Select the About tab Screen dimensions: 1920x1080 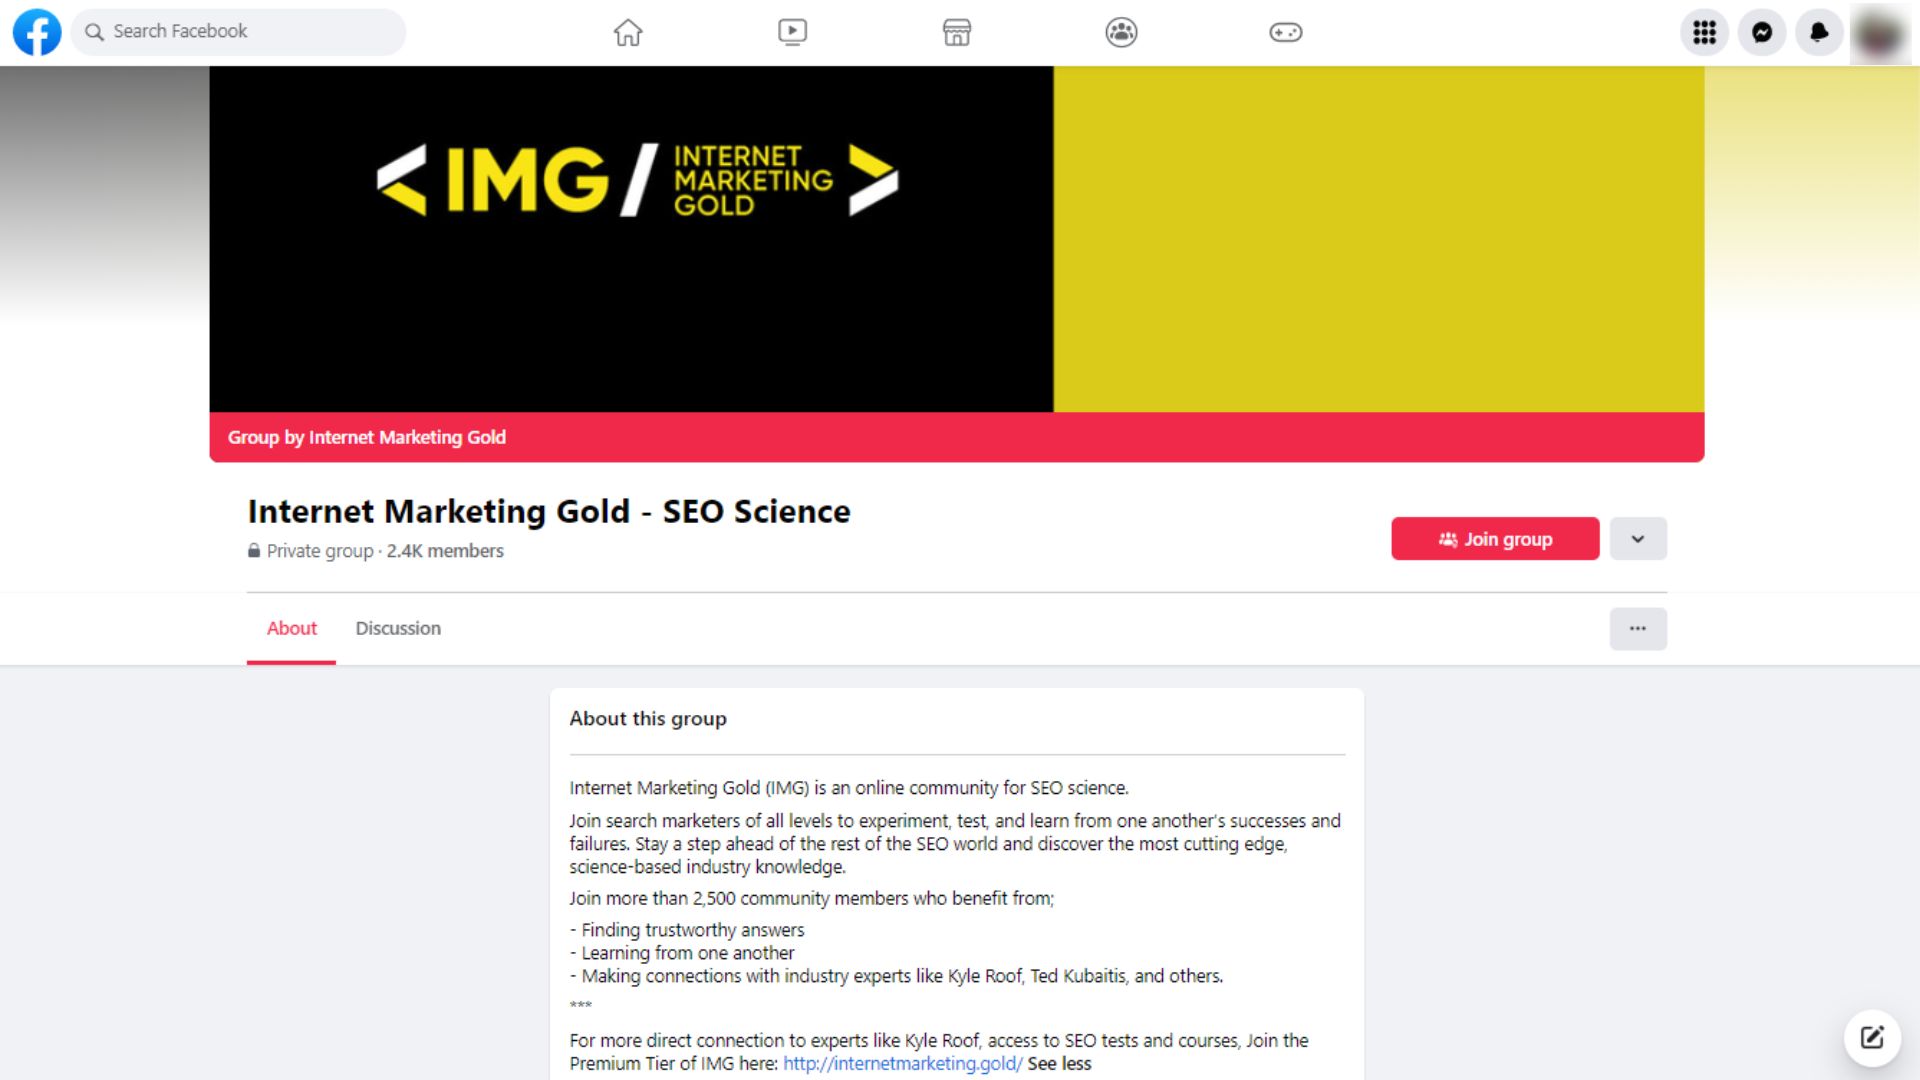[x=291, y=628]
